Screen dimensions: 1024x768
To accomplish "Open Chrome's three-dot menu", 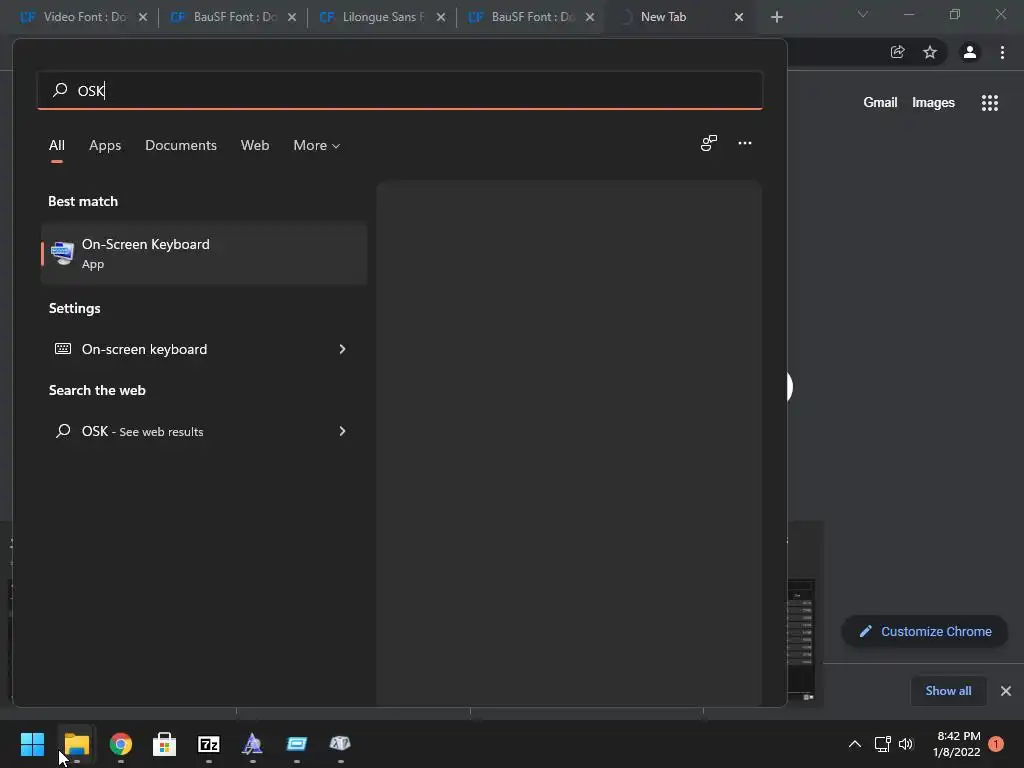I will 1002,52.
